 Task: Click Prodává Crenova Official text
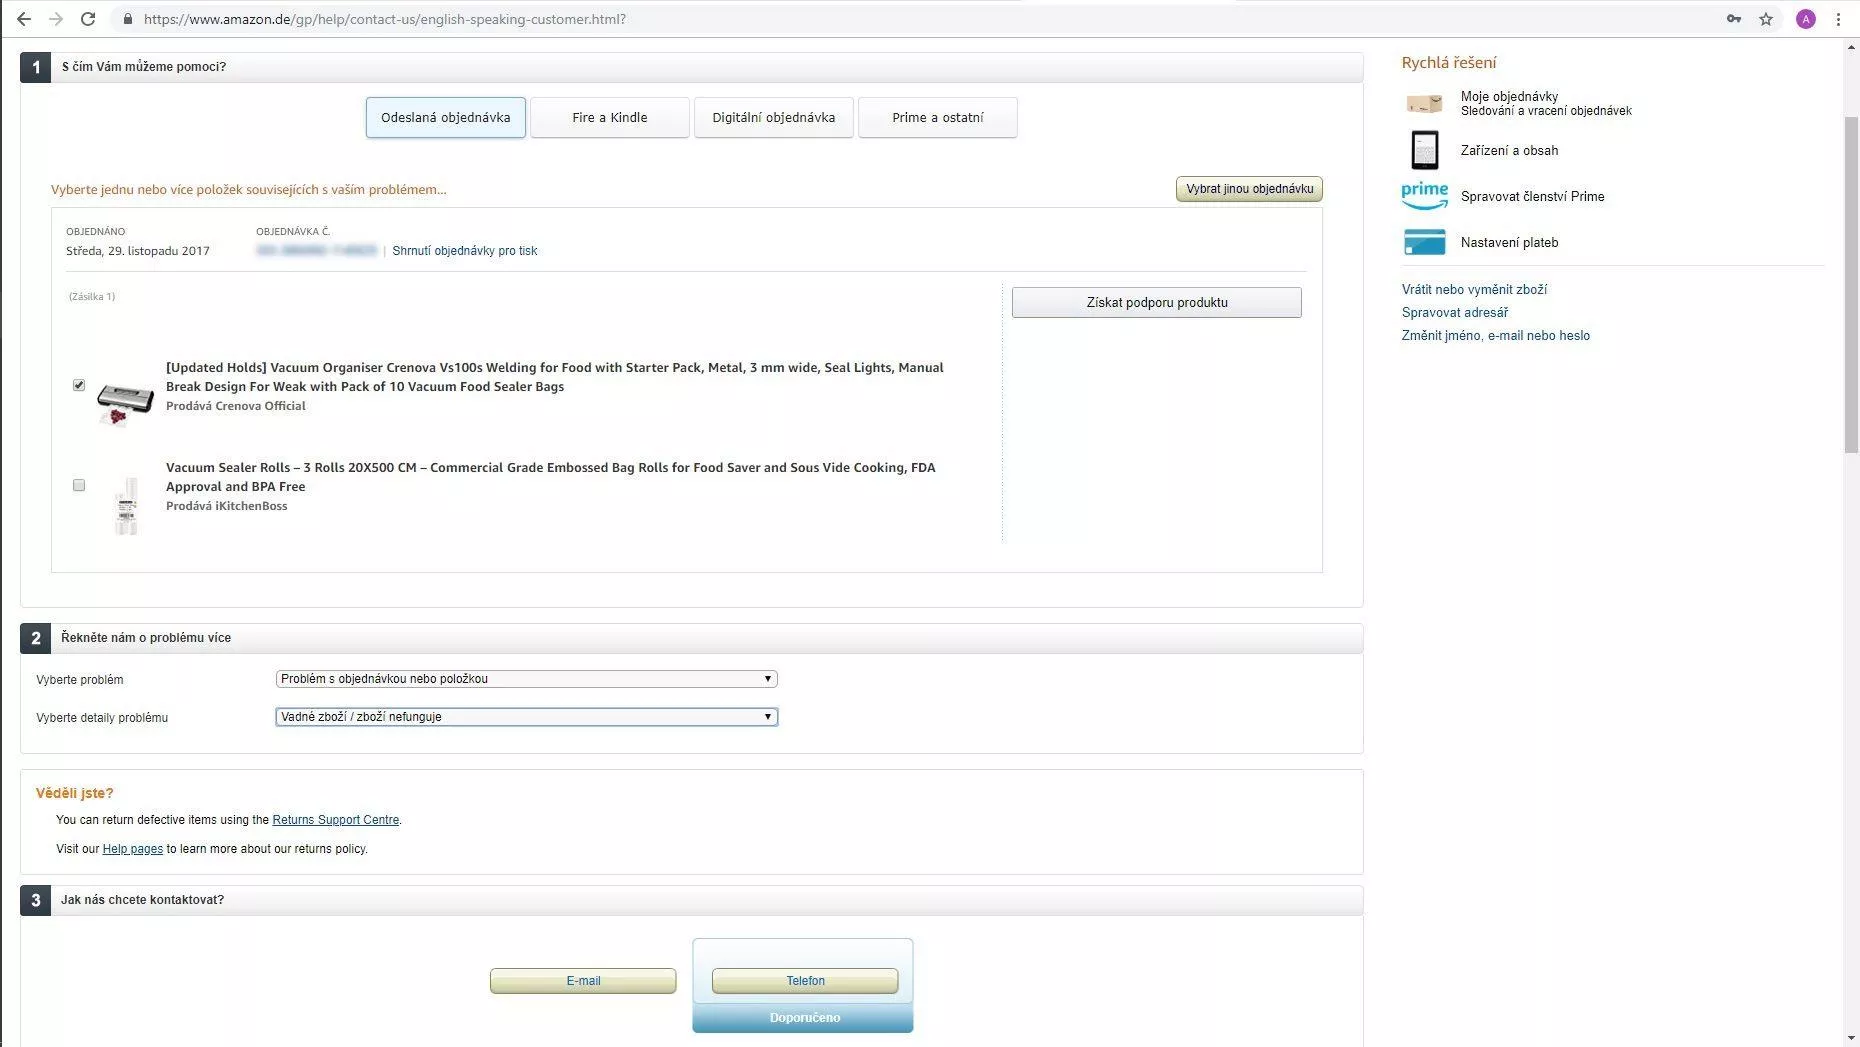click(x=235, y=406)
